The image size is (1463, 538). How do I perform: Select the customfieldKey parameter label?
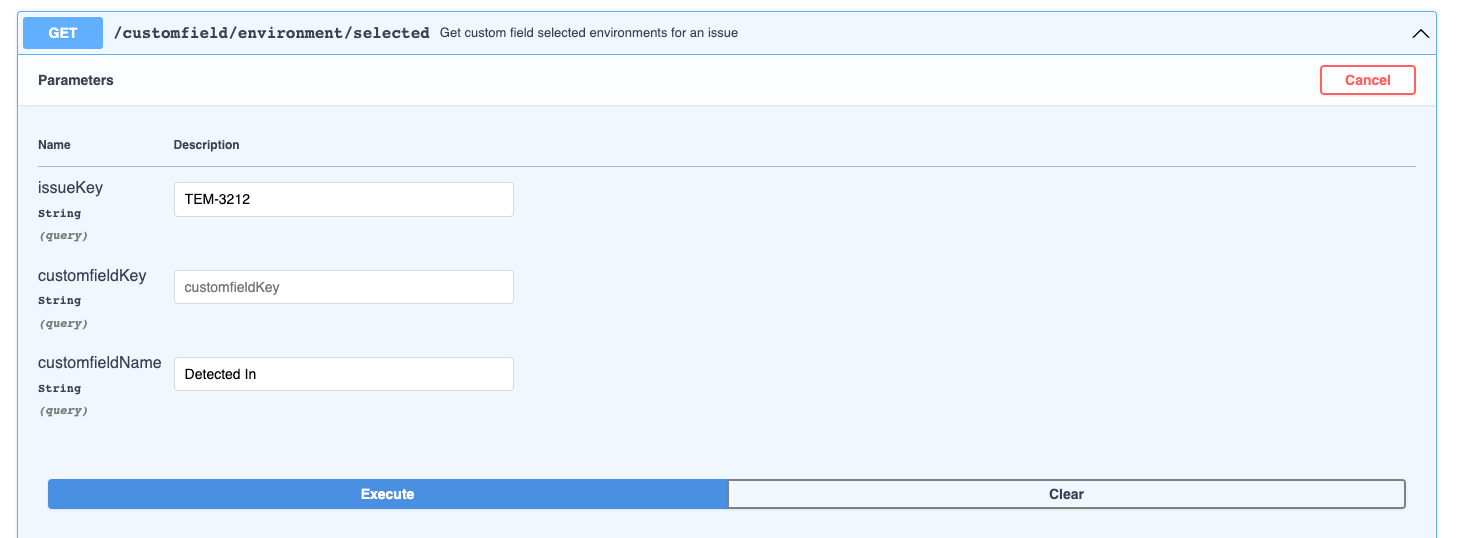pyautogui.click(x=92, y=275)
